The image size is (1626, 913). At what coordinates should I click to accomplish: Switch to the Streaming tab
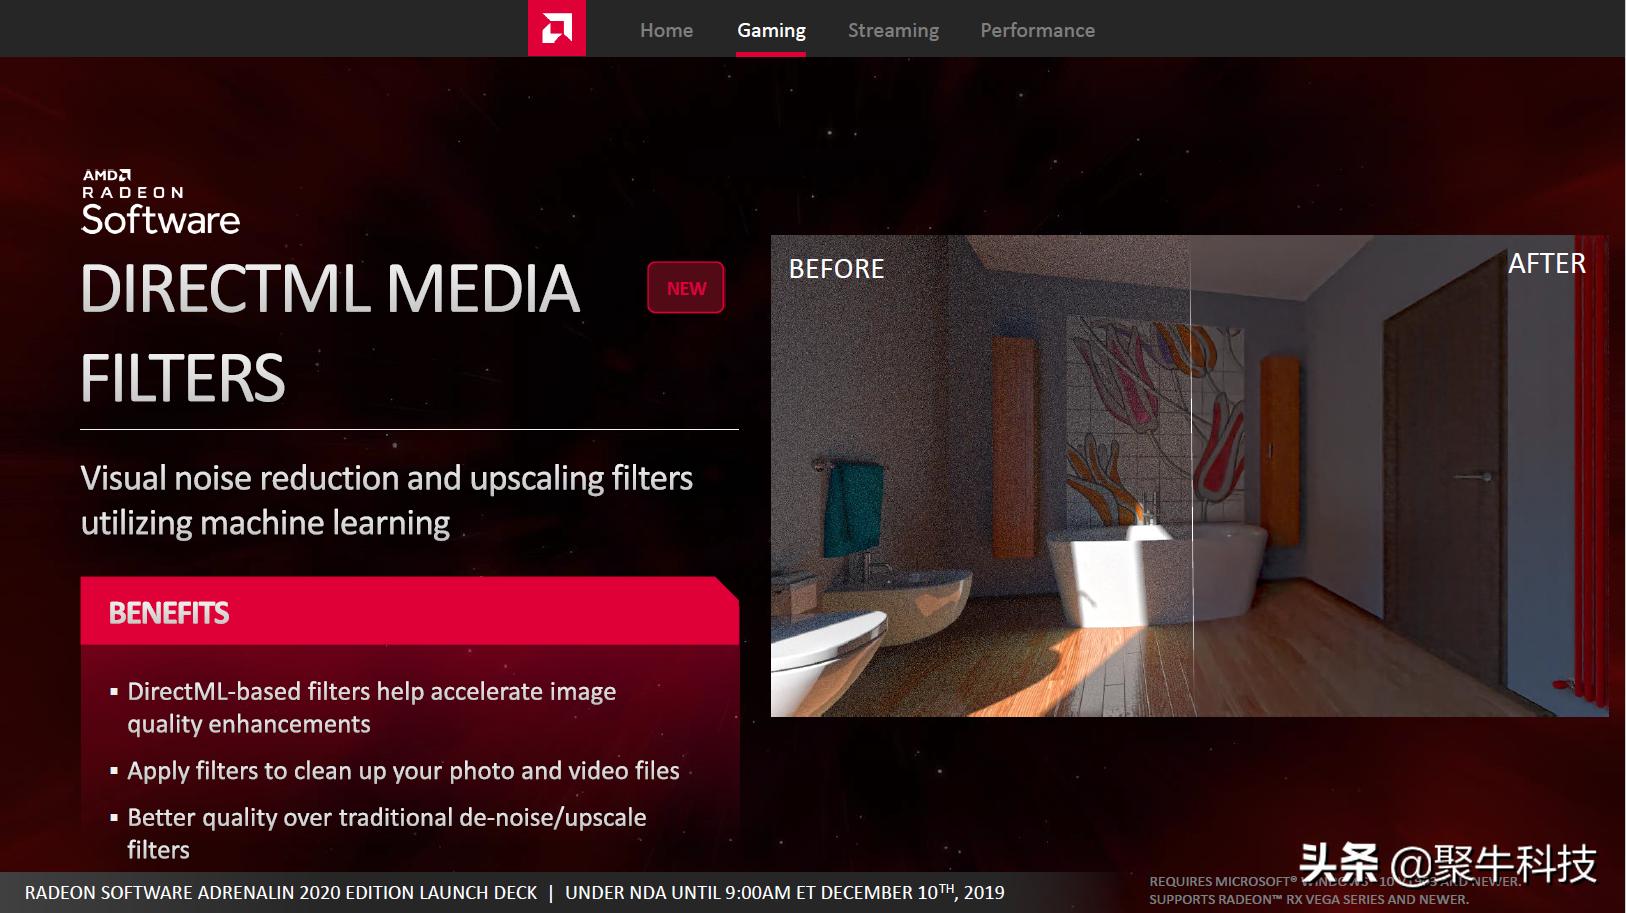[893, 30]
